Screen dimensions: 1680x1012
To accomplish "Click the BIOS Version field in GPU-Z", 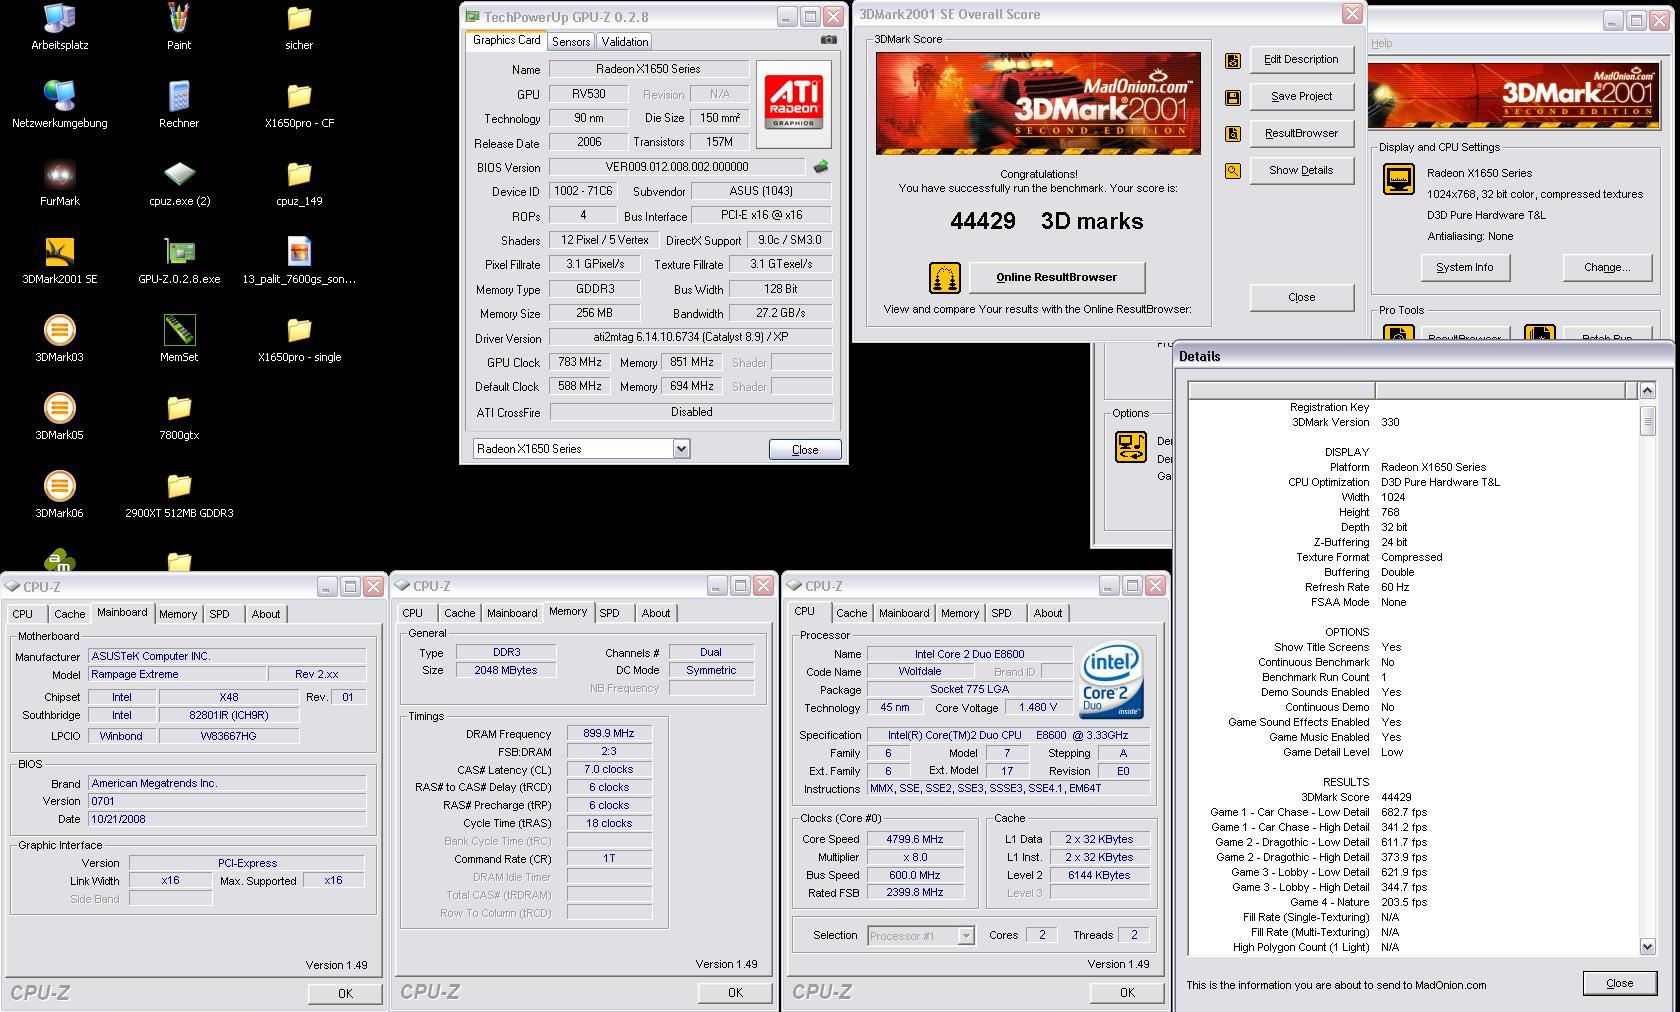I will click(677, 167).
